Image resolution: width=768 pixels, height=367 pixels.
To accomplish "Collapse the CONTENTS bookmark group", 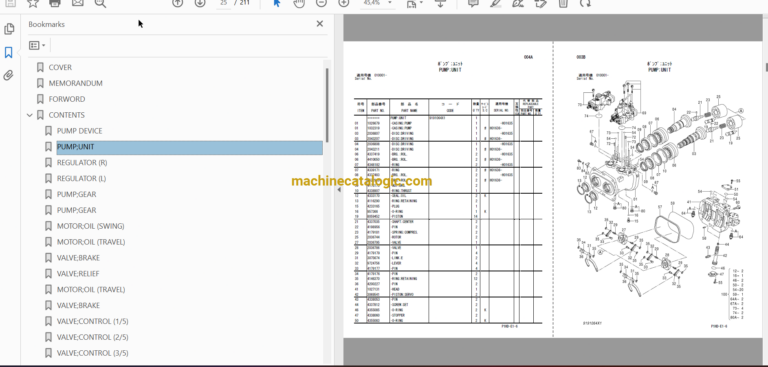I will click(x=29, y=115).
